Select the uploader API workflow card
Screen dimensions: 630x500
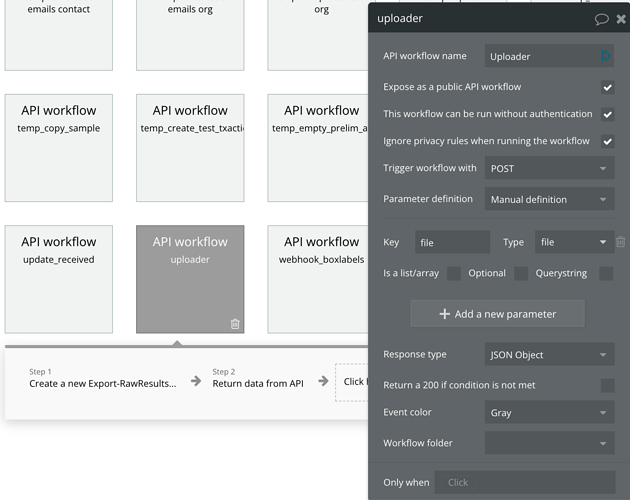point(190,279)
